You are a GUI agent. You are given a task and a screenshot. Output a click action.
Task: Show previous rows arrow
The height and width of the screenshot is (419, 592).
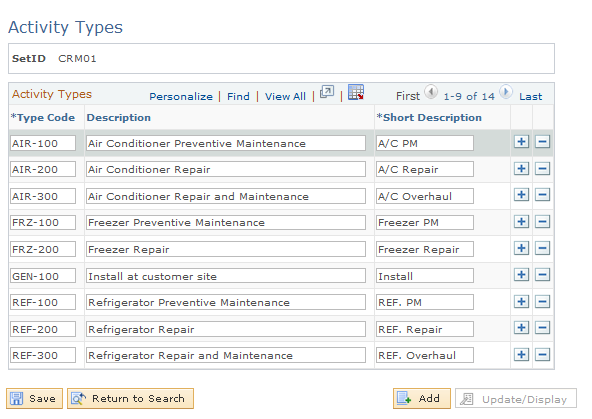click(x=431, y=92)
